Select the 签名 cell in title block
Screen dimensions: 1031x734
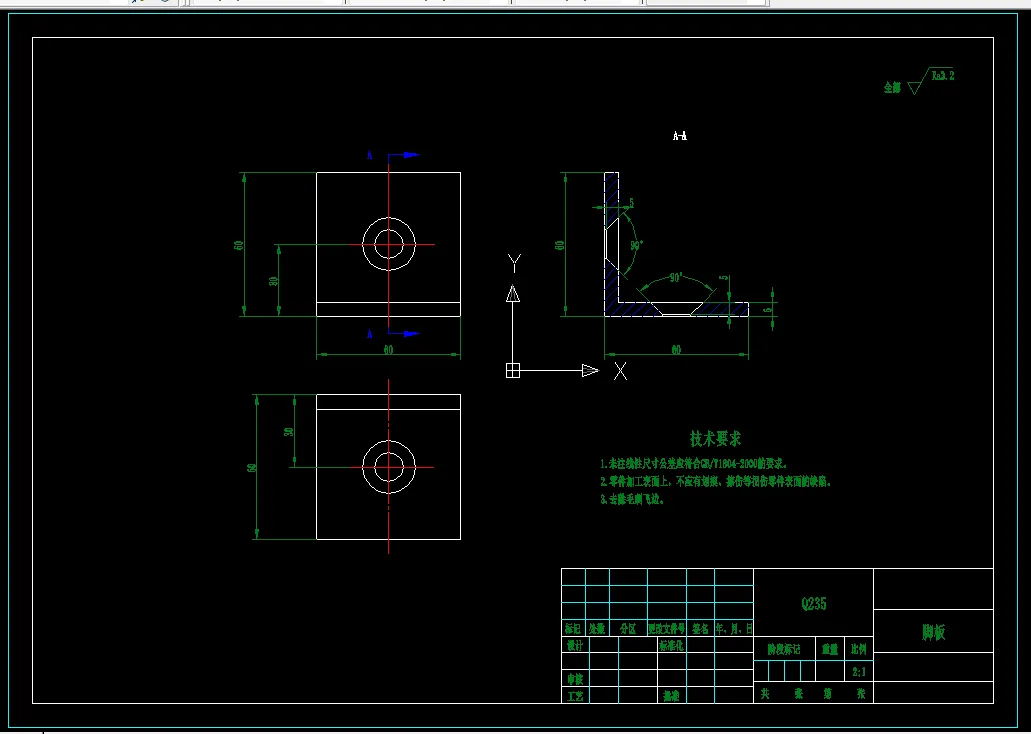point(700,629)
